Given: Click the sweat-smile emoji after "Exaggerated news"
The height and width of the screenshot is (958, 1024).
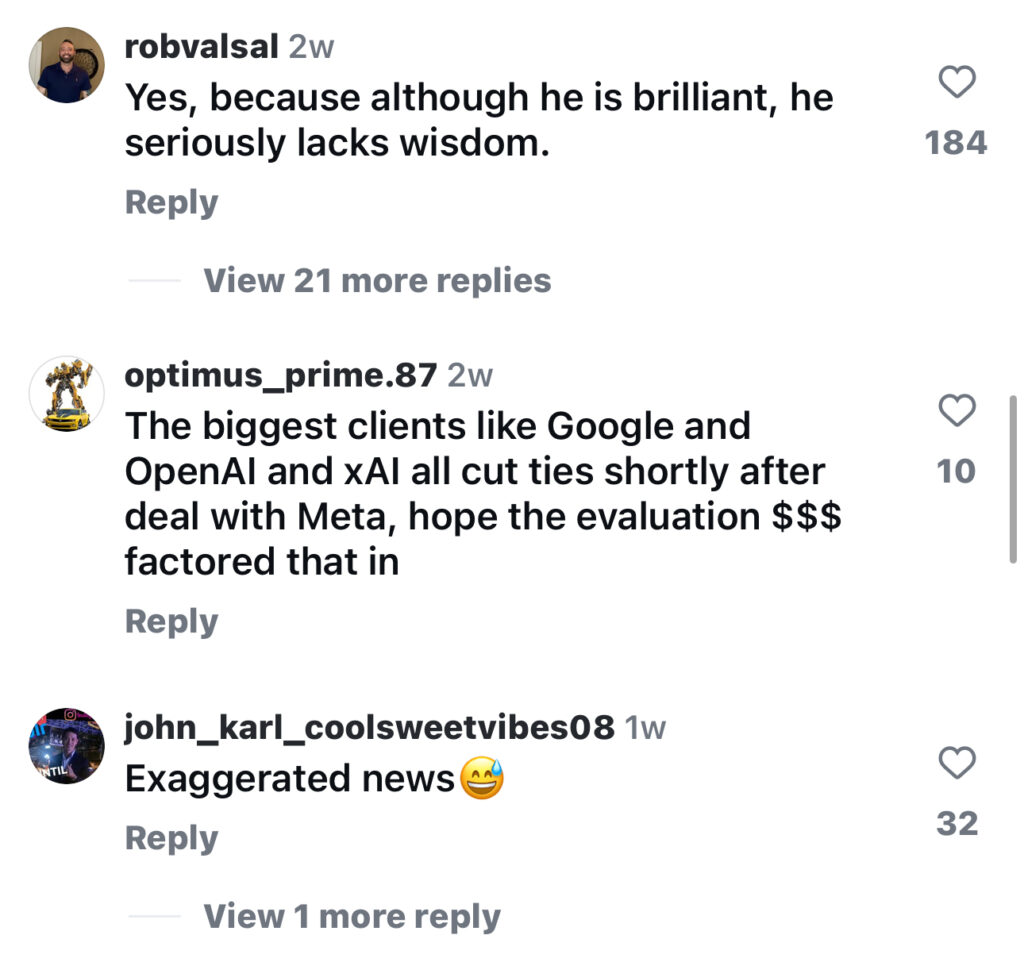Looking at the screenshot, I should click(481, 779).
